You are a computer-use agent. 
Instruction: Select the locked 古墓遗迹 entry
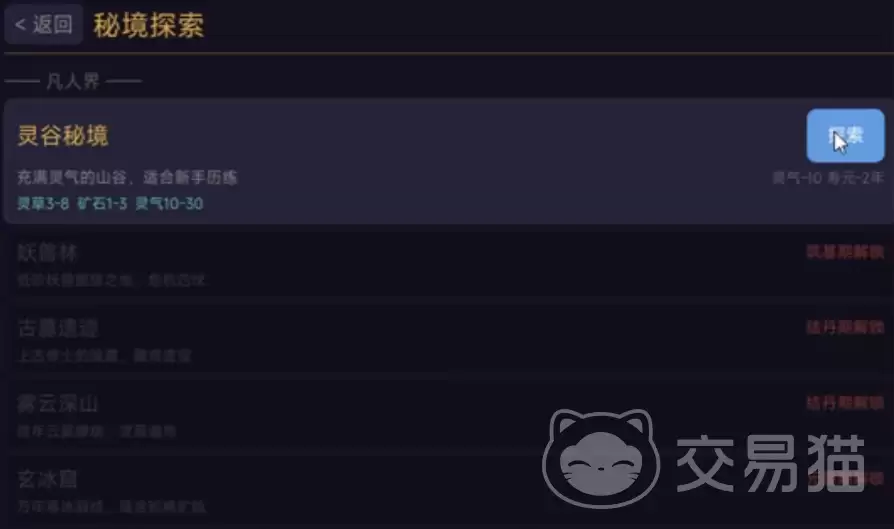[x=447, y=340]
